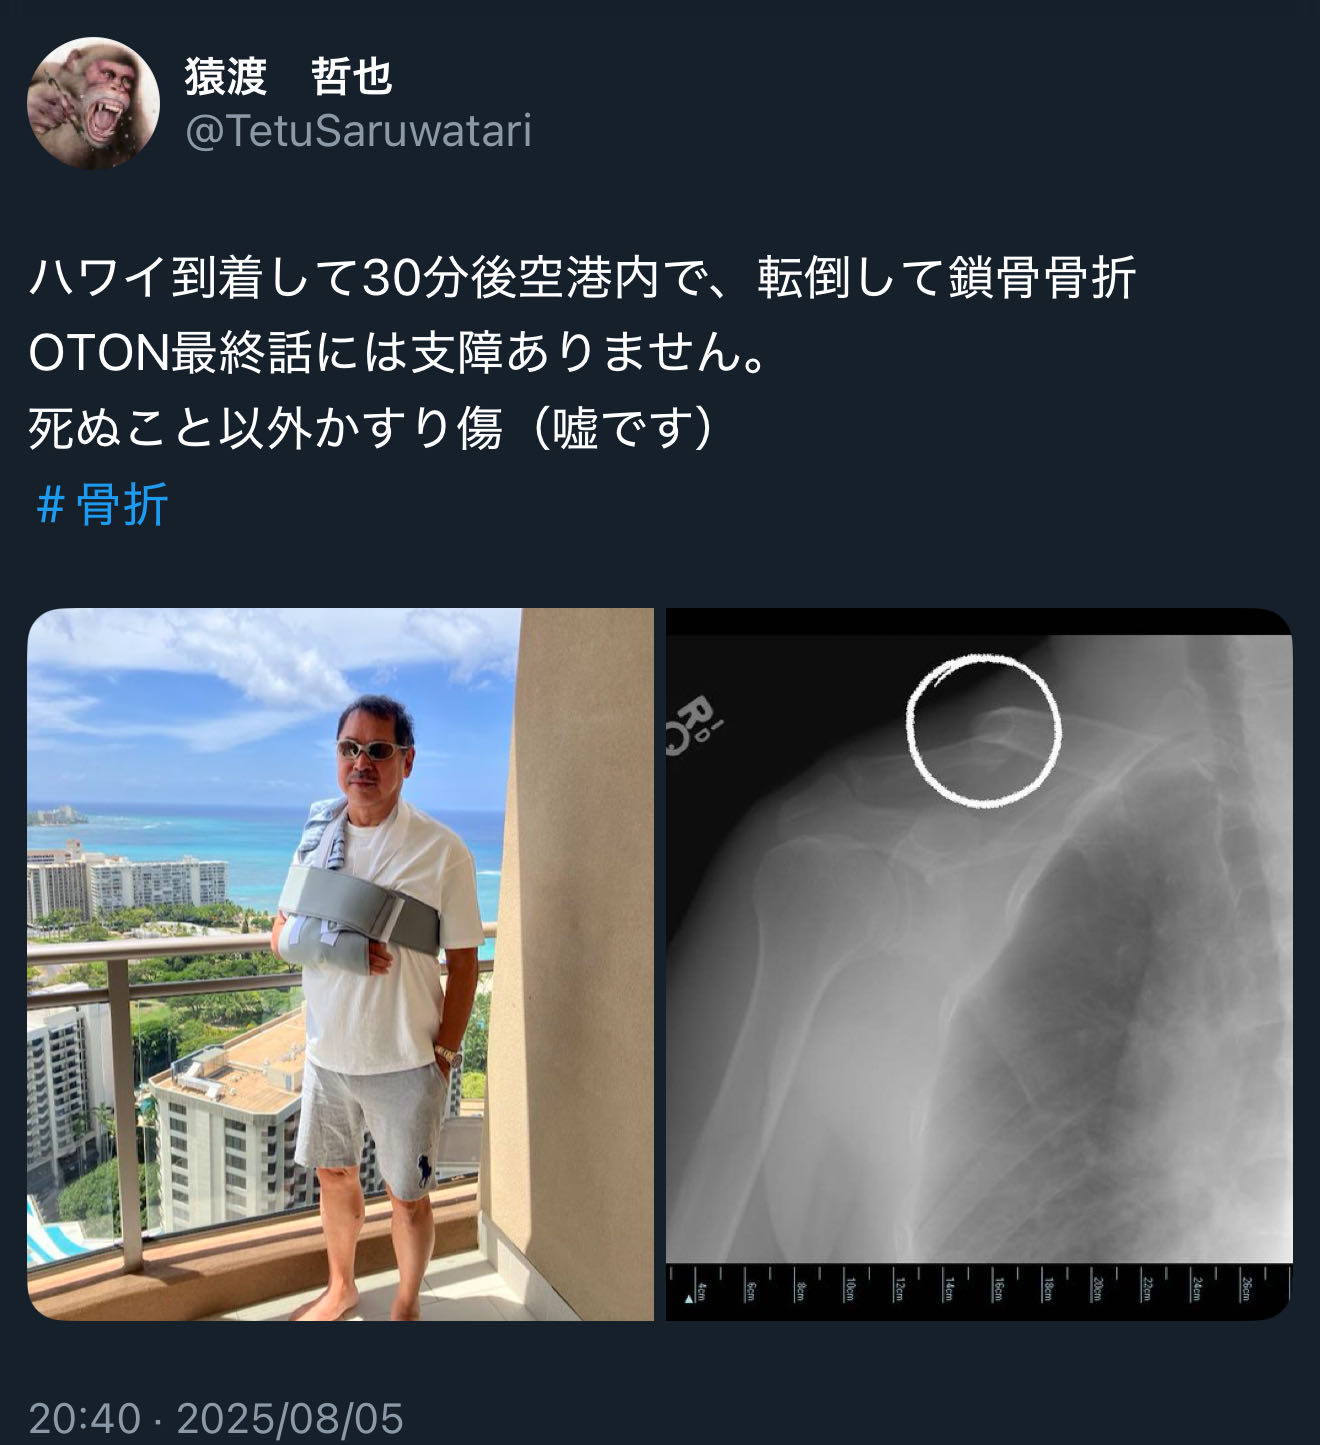Viewport: 1320px width, 1445px height.
Task: Click the 14cm mark on the ruler
Action: (x=947, y=1289)
